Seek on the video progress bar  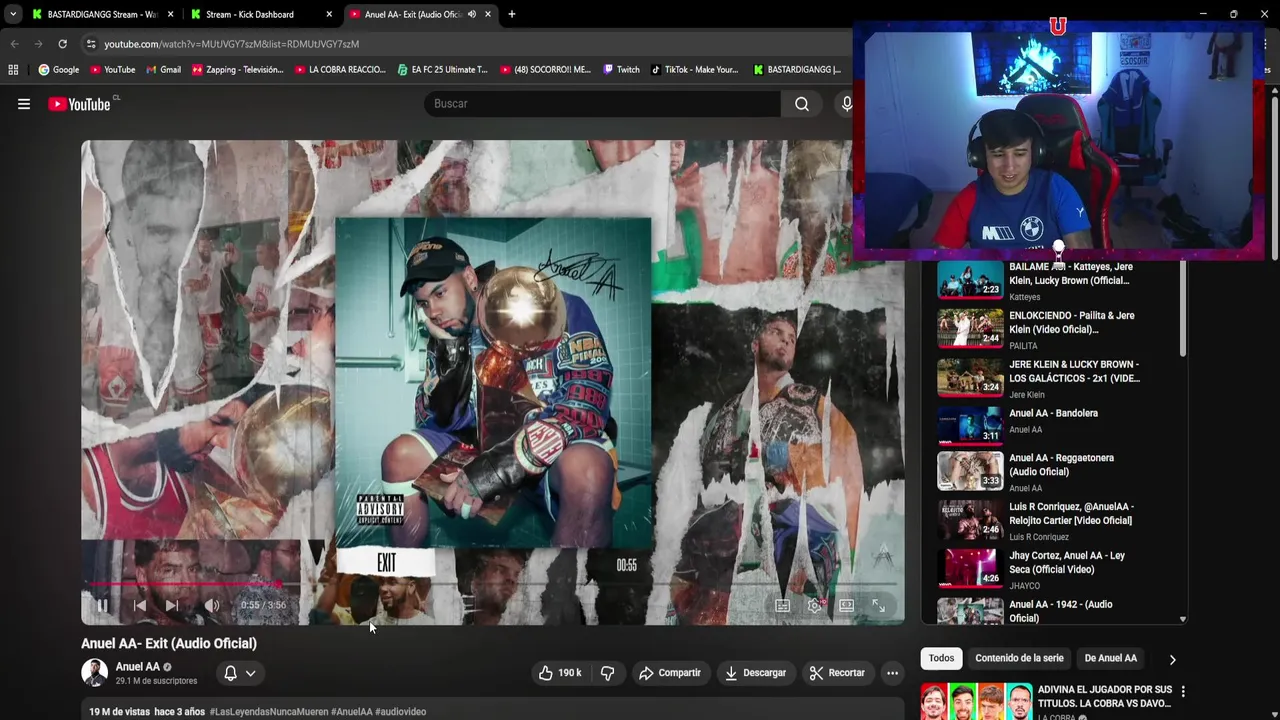(x=493, y=583)
